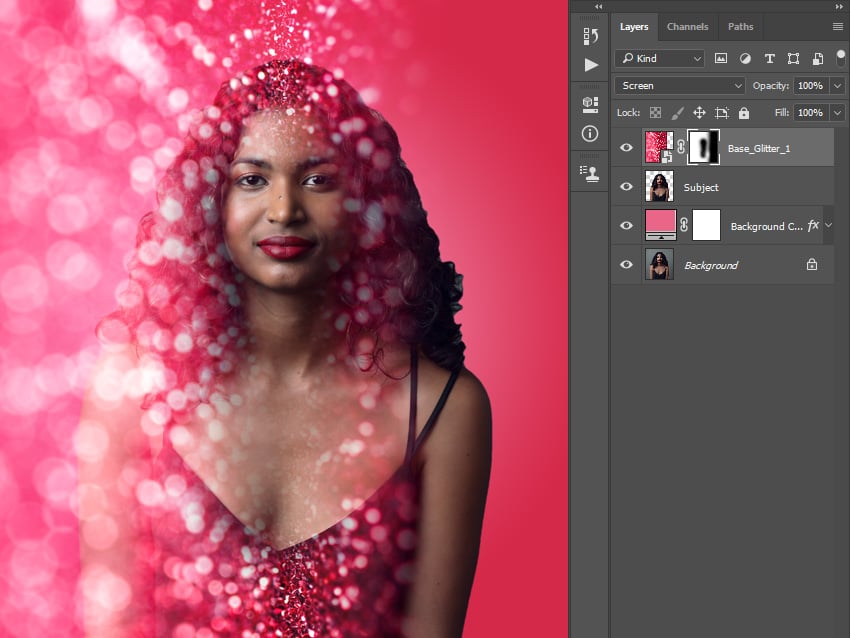Filter layers by pixel layer type
Screen dimensions: 850x638
721,59
